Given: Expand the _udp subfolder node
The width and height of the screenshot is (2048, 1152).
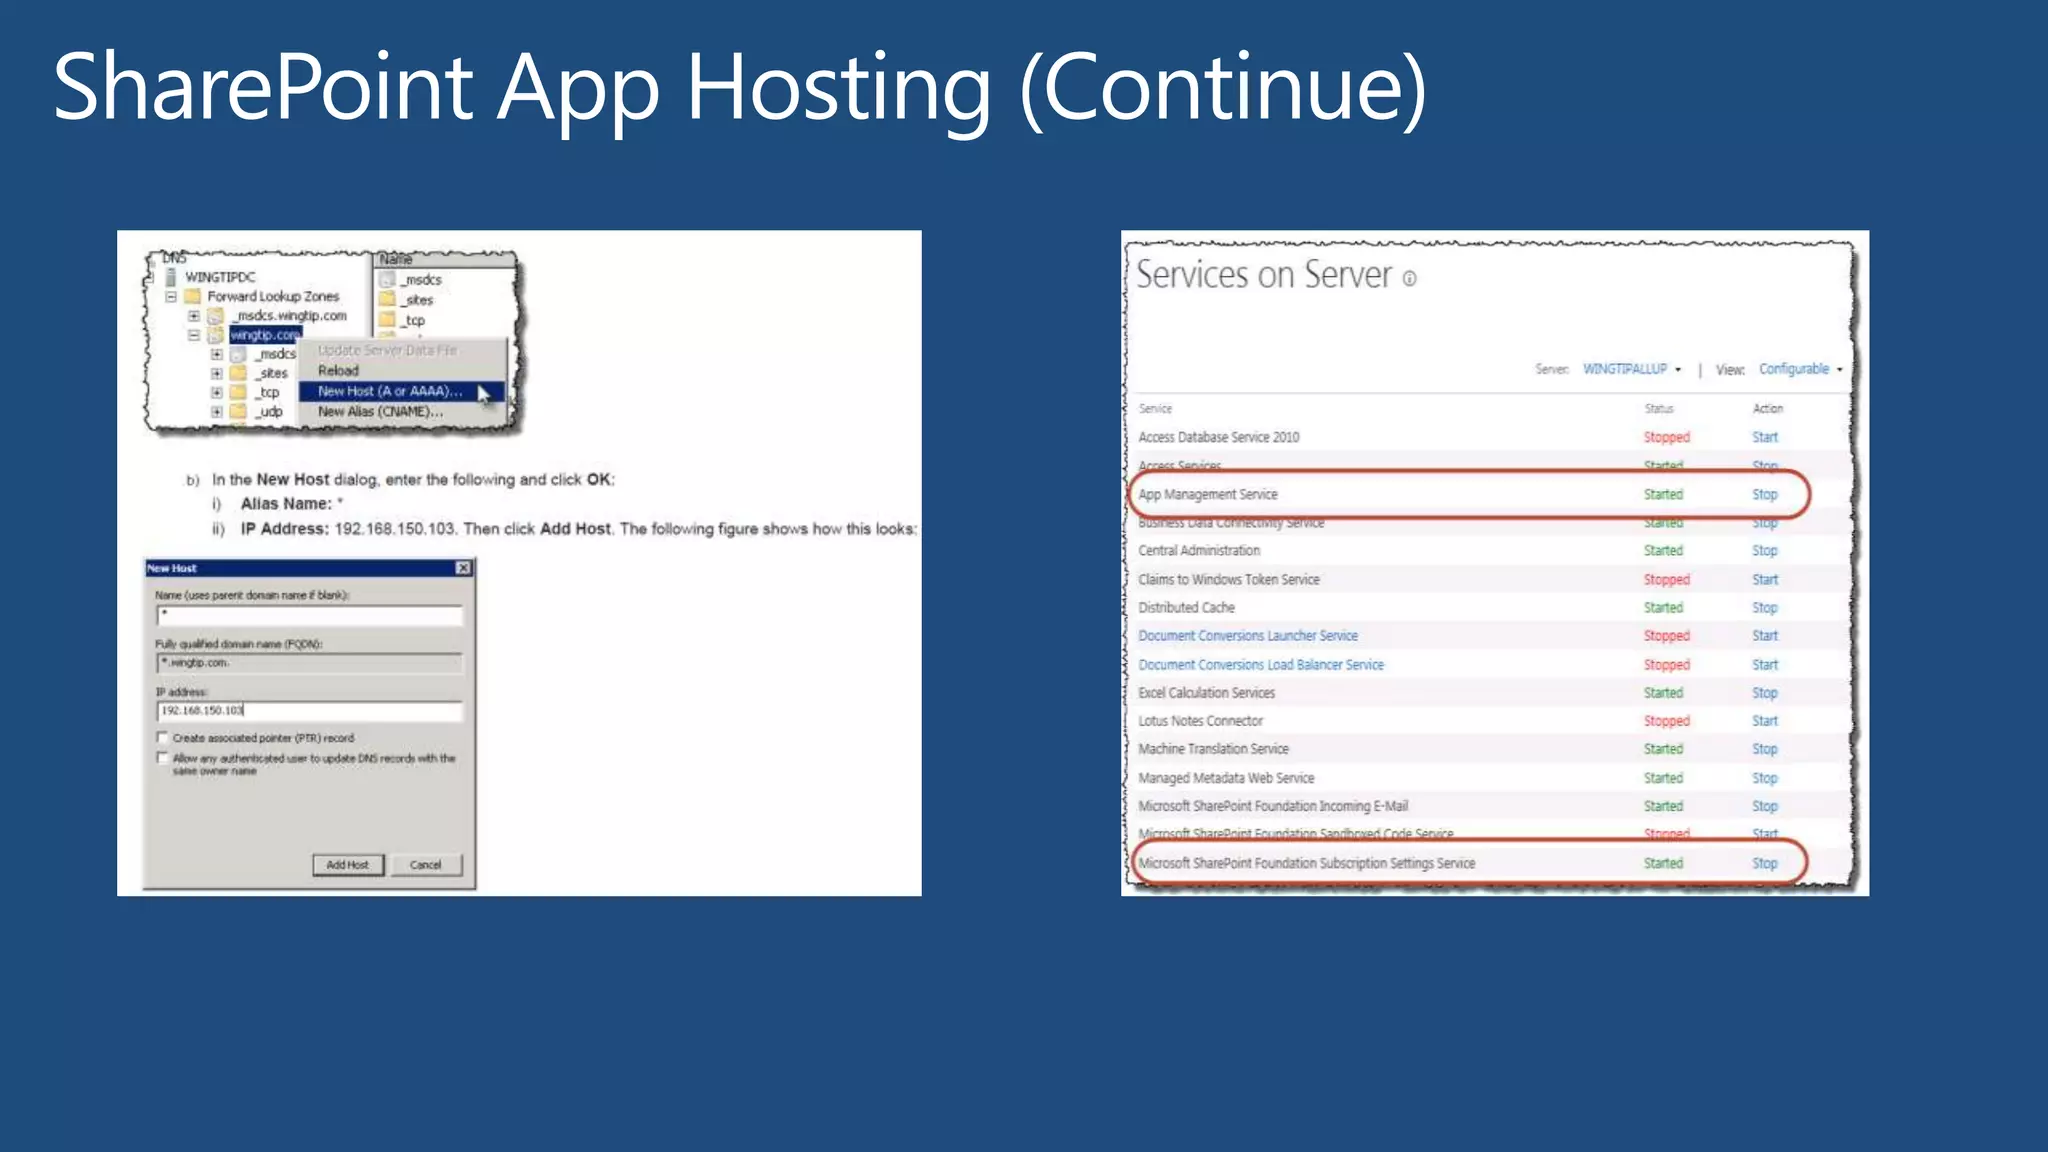Looking at the screenshot, I should tap(216, 411).
